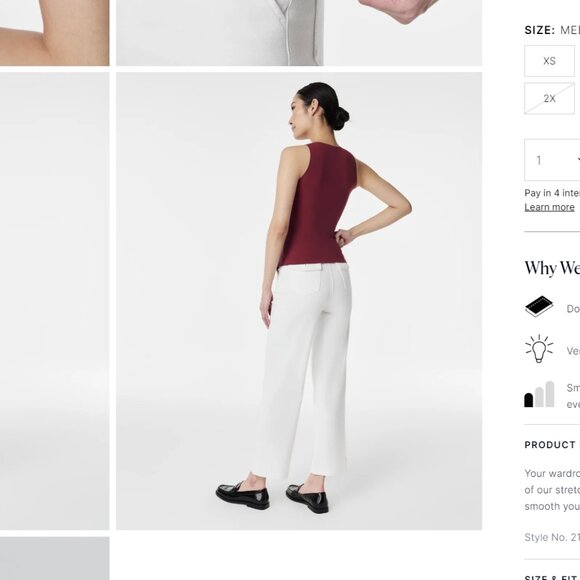This screenshot has height=580, width=580.
Task: Select the crossed-out 2X size option
Action: [549, 98]
